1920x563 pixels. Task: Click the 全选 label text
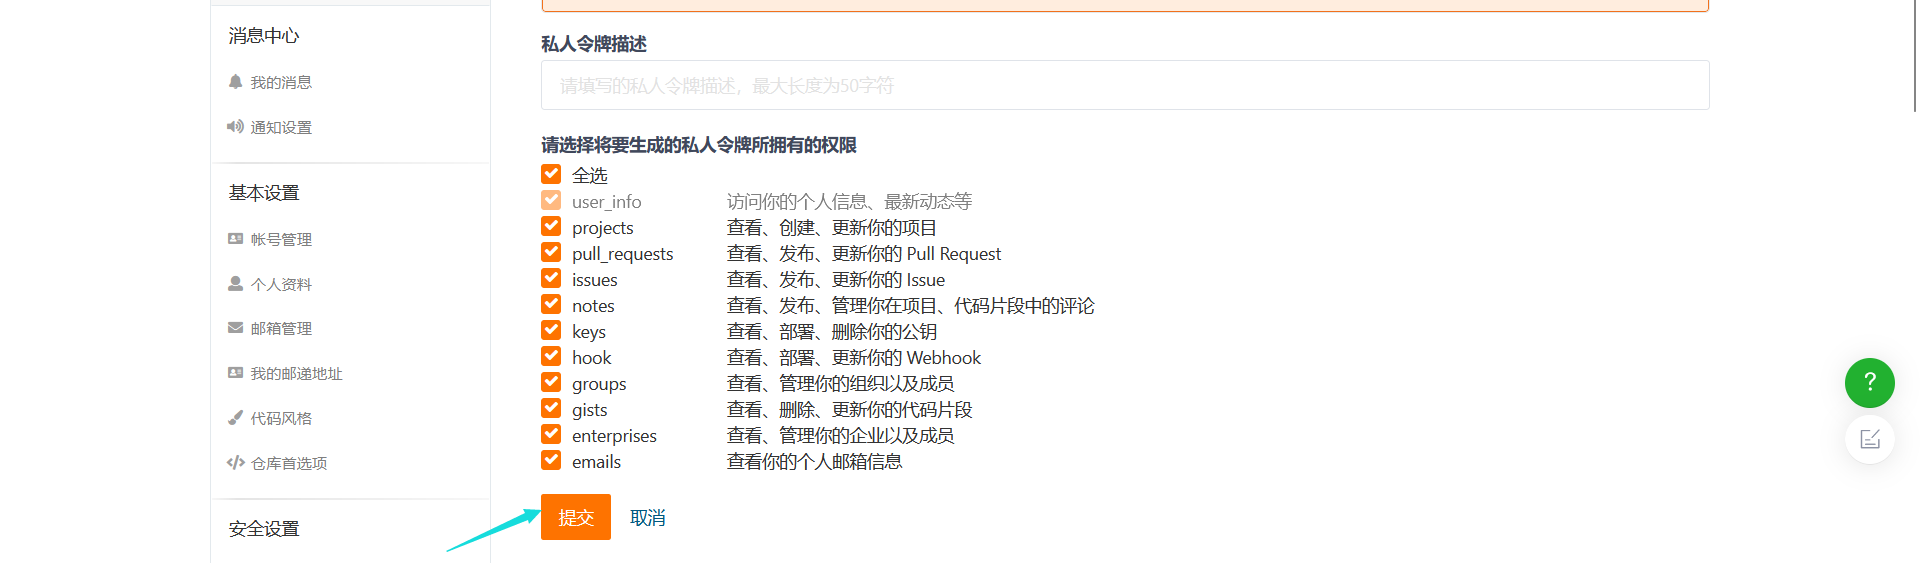[x=590, y=175]
